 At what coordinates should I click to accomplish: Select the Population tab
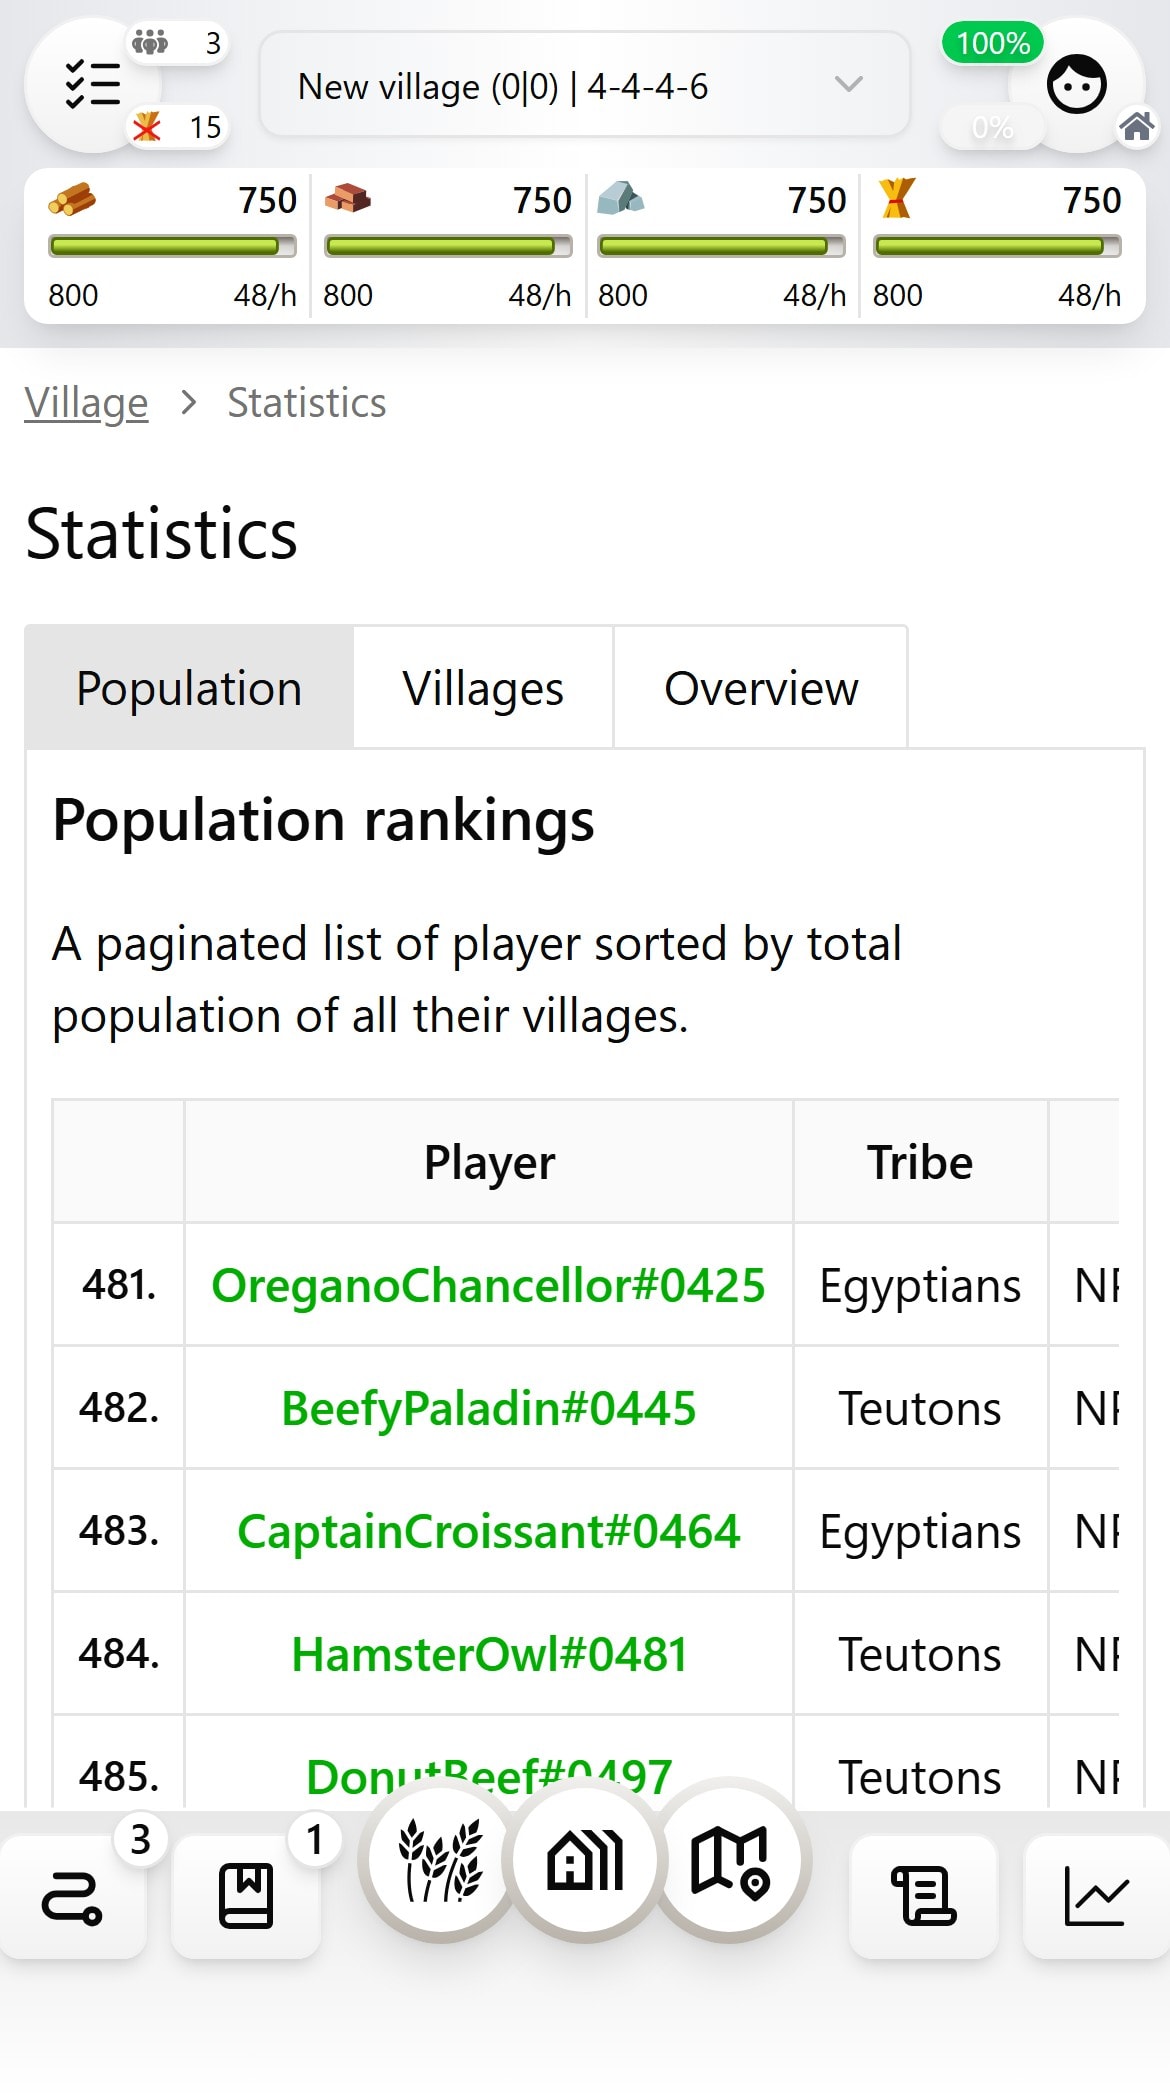point(189,688)
